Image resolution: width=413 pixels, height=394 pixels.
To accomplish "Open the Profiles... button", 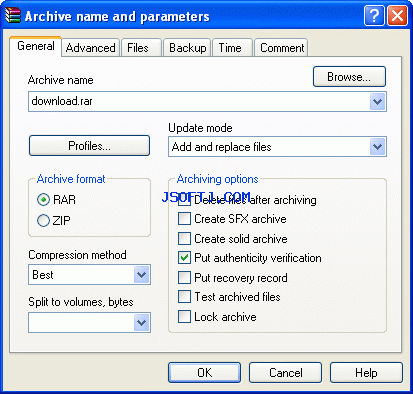I will tap(89, 146).
